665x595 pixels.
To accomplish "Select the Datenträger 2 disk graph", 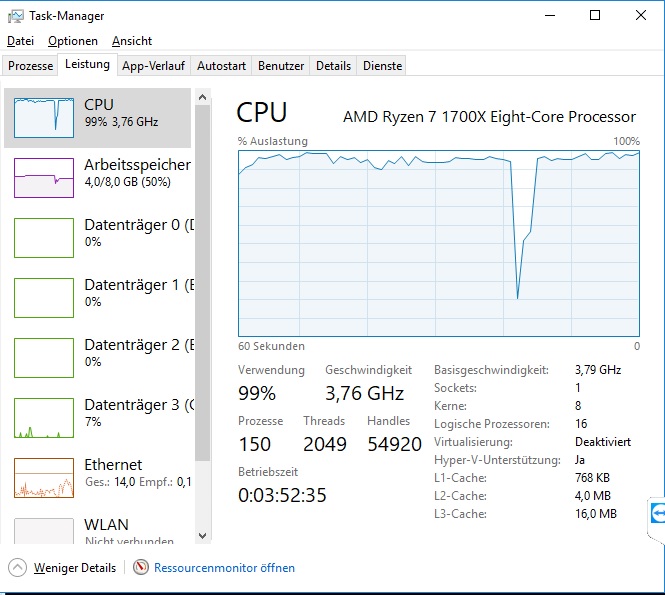I will click(44, 358).
